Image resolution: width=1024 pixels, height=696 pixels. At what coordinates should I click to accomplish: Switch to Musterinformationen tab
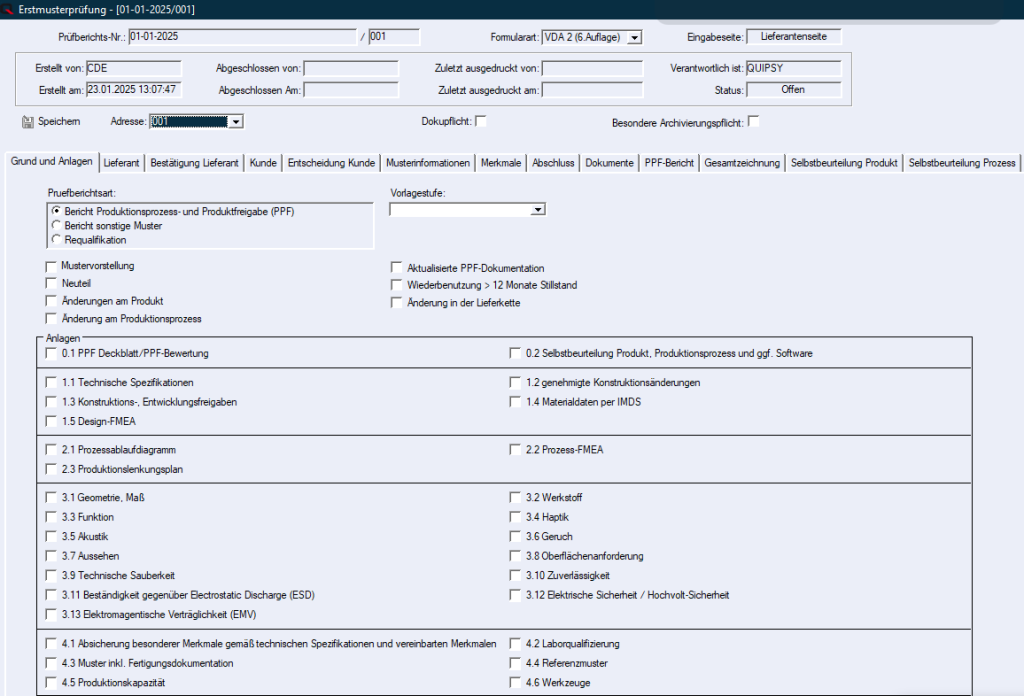pyautogui.click(x=428, y=163)
